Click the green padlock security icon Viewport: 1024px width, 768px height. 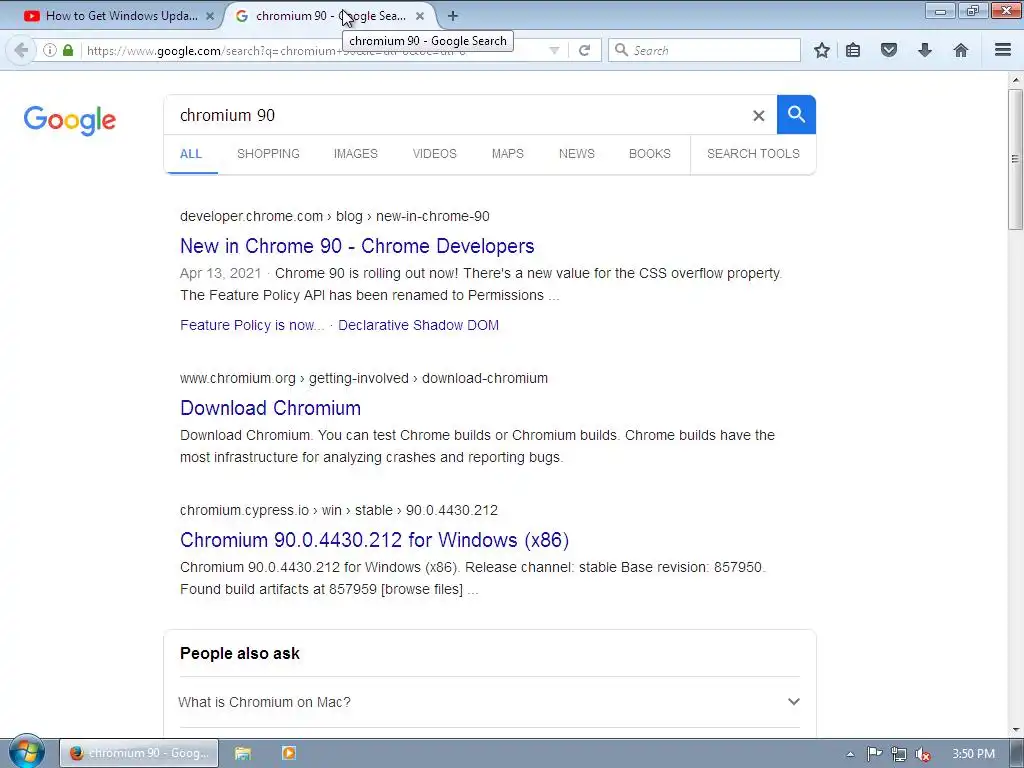click(68, 50)
